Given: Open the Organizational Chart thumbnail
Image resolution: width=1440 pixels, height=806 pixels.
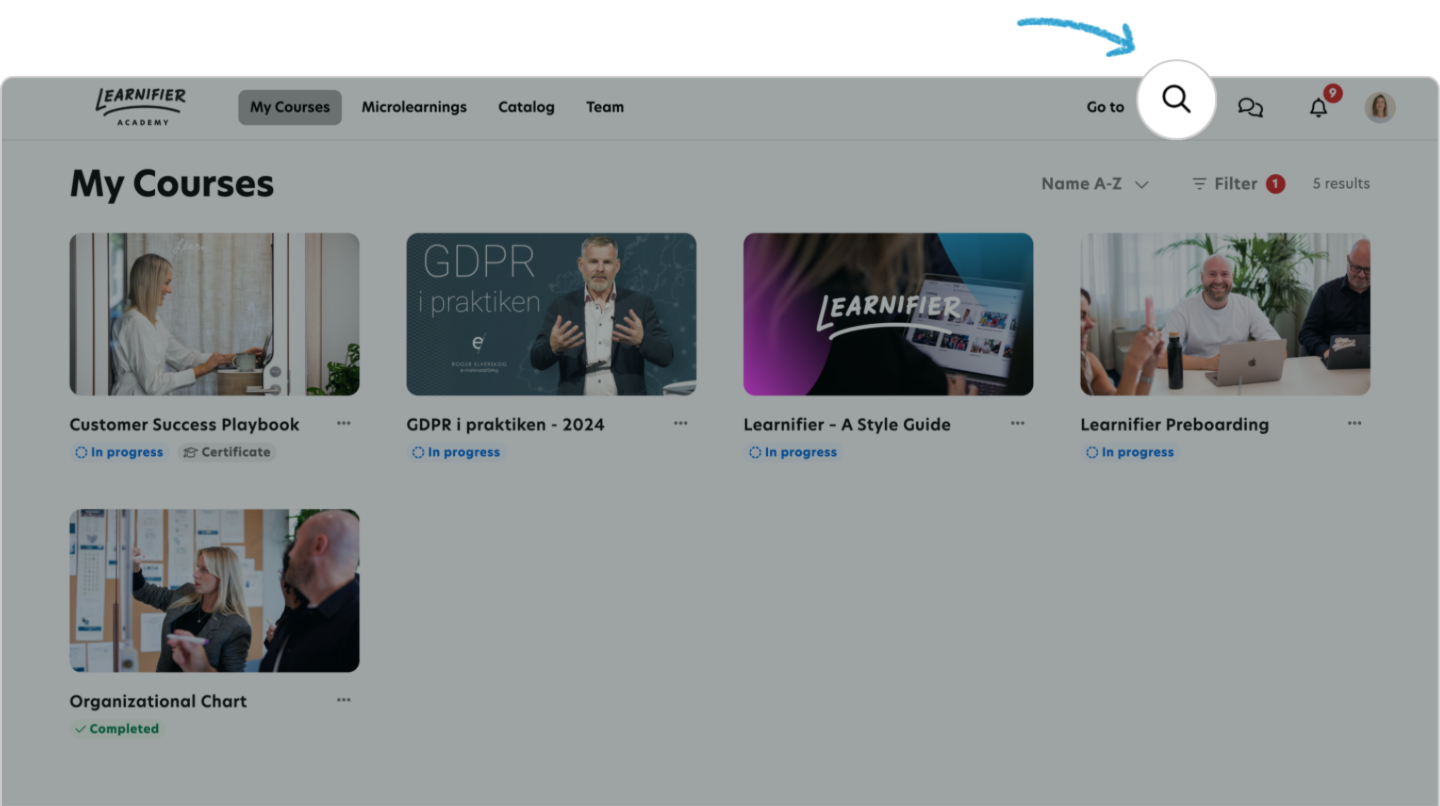Looking at the screenshot, I should pyautogui.click(x=214, y=591).
